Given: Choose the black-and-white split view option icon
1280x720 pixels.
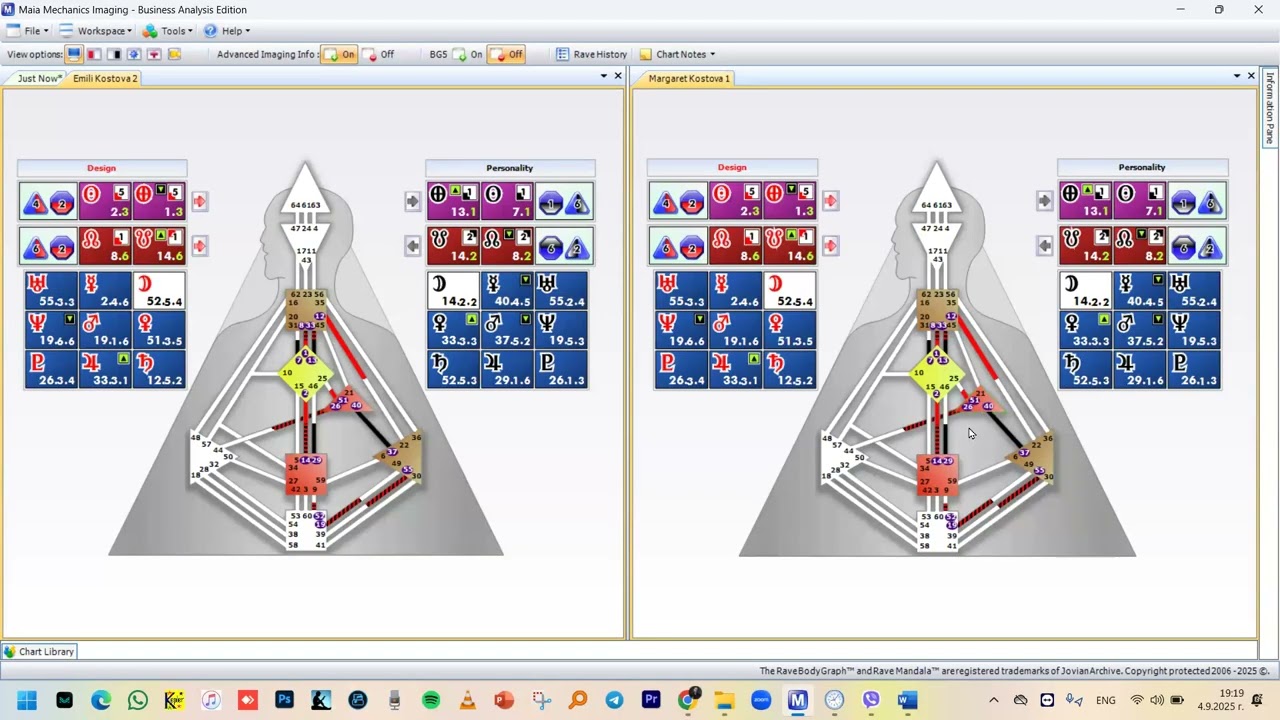Looking at the screenshot, I should click(114, 55).
